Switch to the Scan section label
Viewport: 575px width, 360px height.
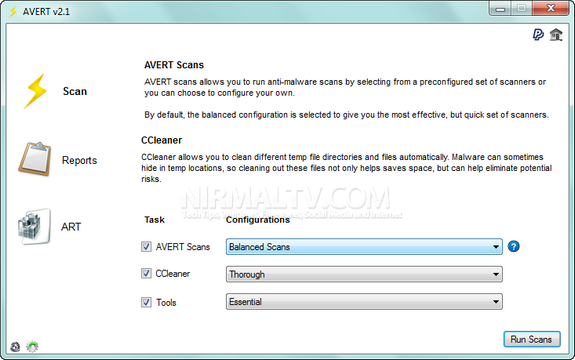coord(75,91)
